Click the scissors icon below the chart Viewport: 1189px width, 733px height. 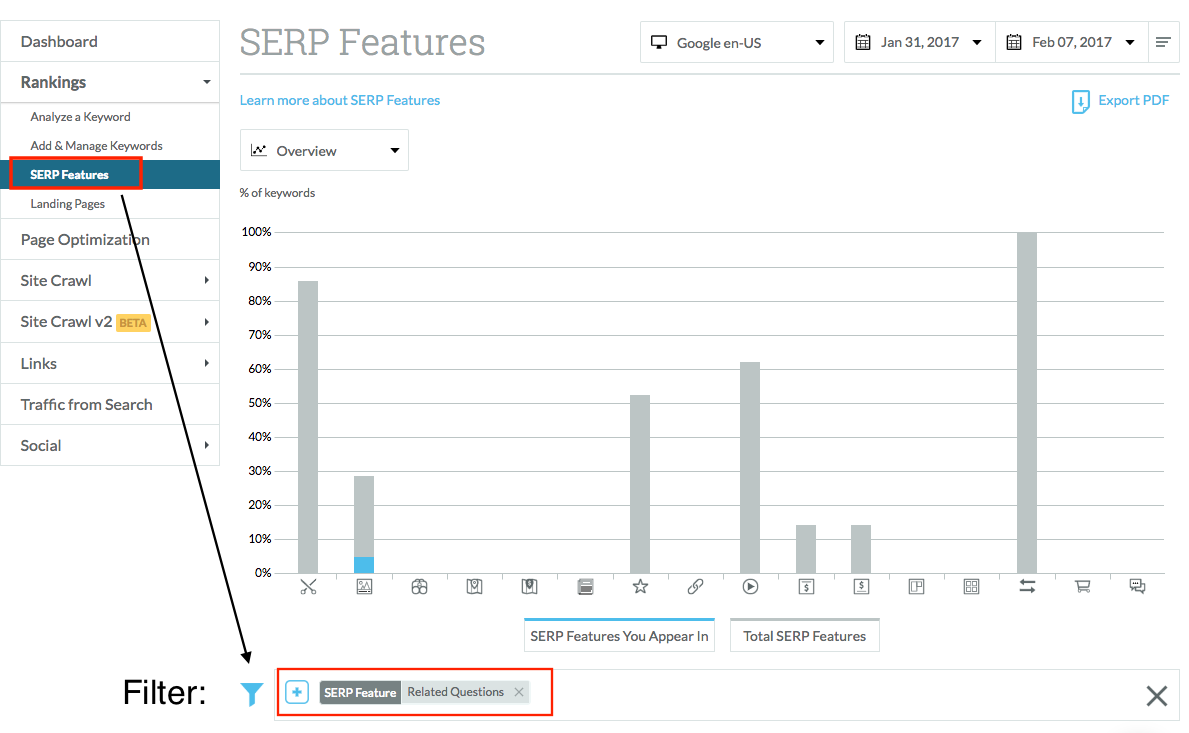click(308, 587)
